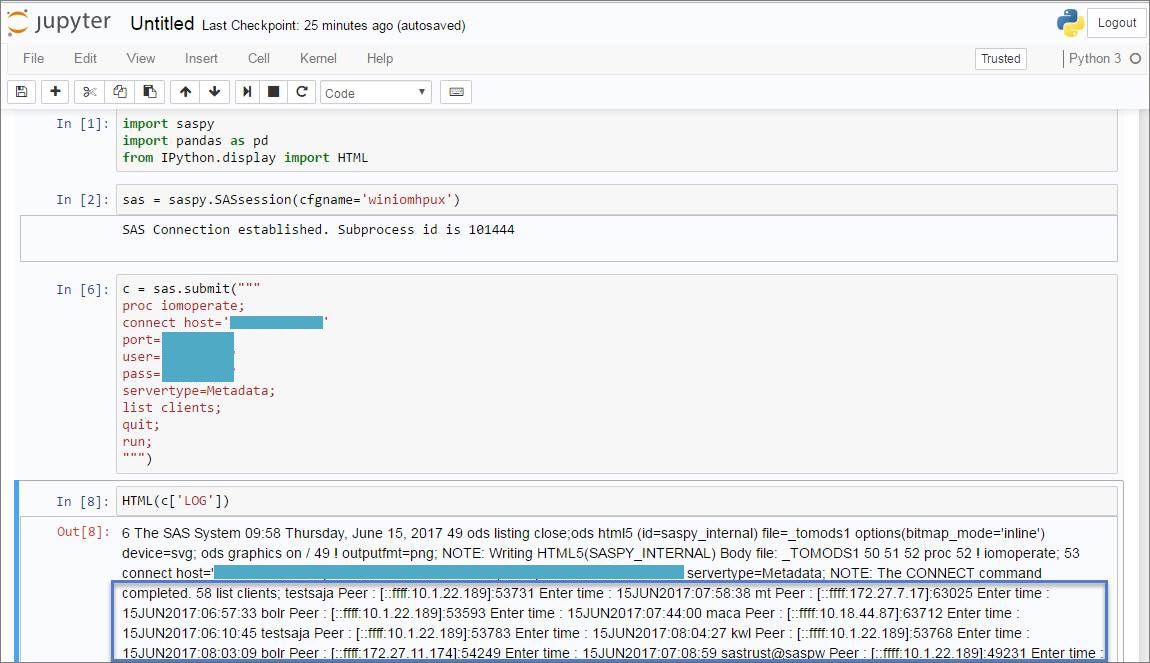
Task: Open the Cell menu
Action: pos(258,58)
